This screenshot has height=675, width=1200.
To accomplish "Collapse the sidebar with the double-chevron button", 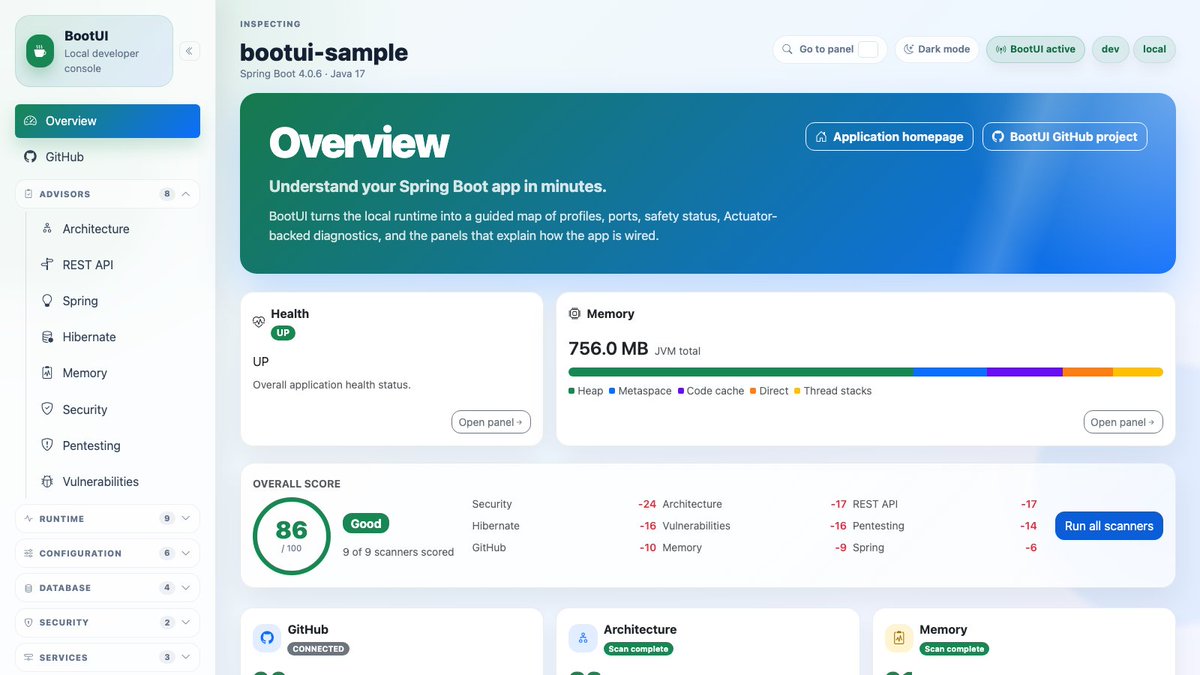I will pos(189,51).
